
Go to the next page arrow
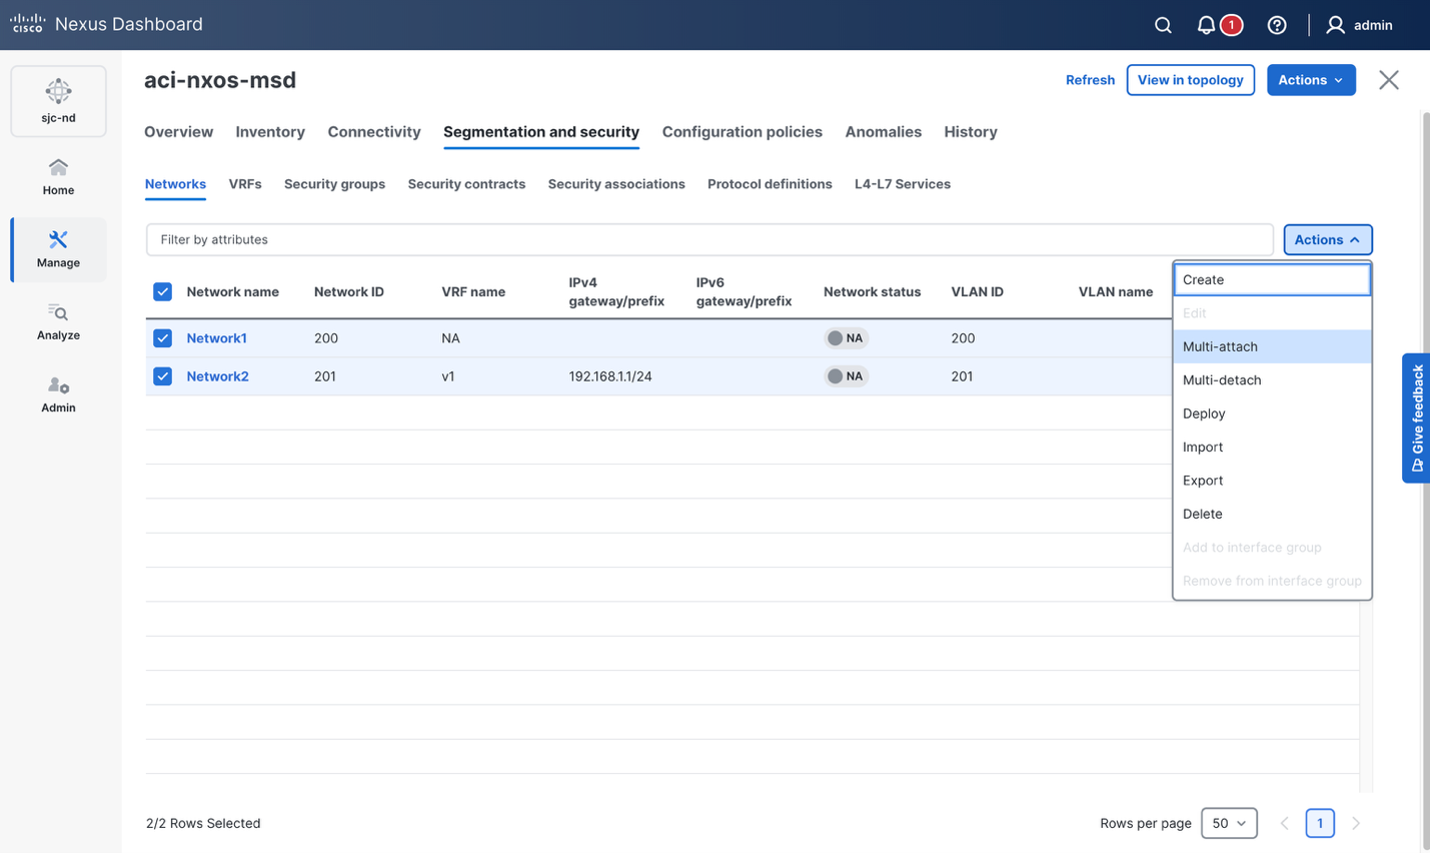click(1356, 823)
